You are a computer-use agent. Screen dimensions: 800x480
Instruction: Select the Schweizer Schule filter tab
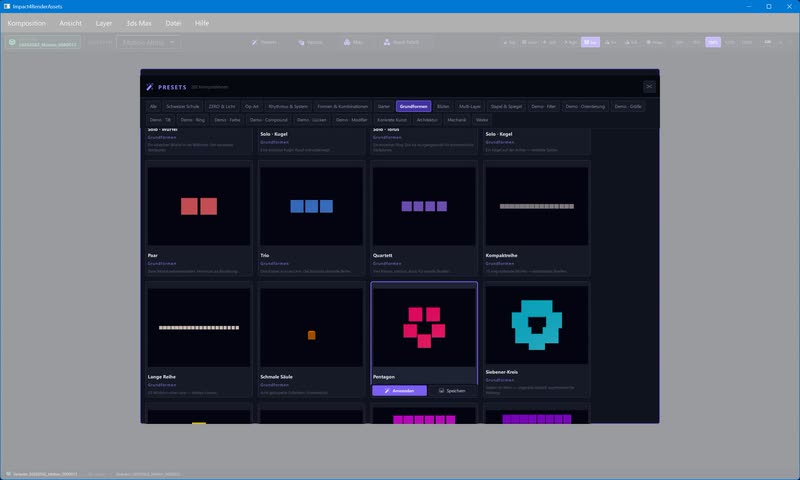(x=183, y=107)
